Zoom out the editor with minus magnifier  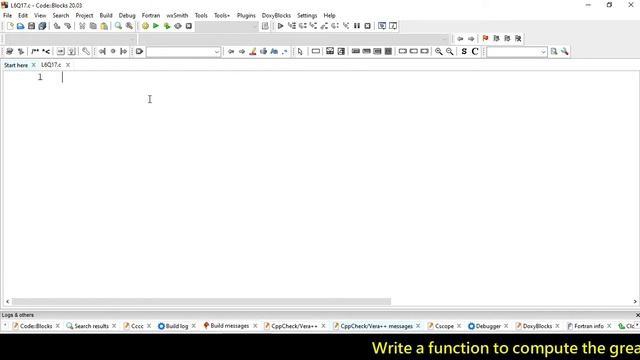coord(449,51)
